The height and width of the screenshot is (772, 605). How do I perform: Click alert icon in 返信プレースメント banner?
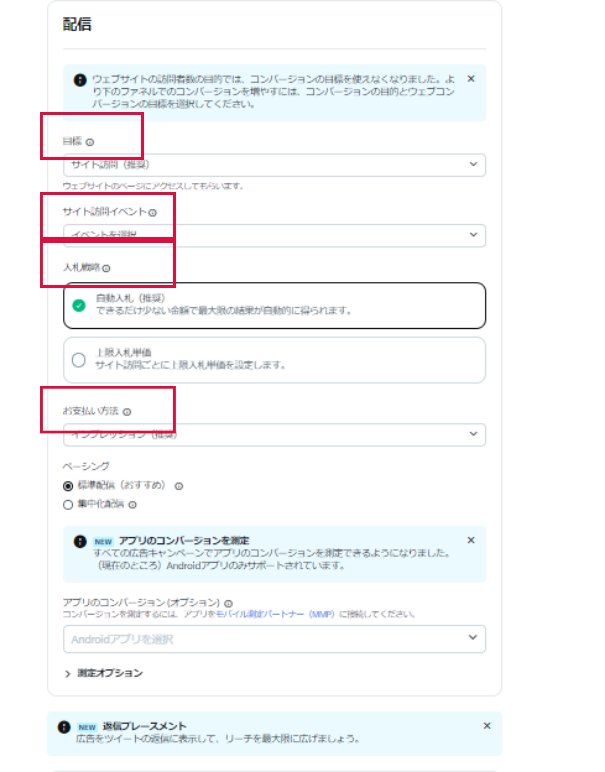tap(64, 727)
